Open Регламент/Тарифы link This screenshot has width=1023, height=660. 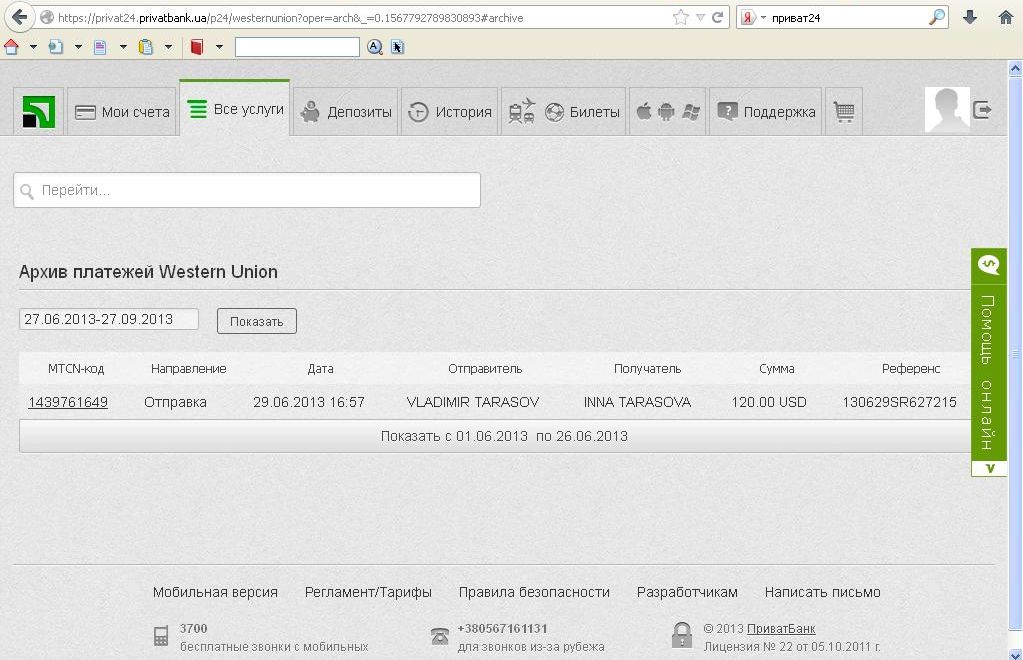[368, 592]
